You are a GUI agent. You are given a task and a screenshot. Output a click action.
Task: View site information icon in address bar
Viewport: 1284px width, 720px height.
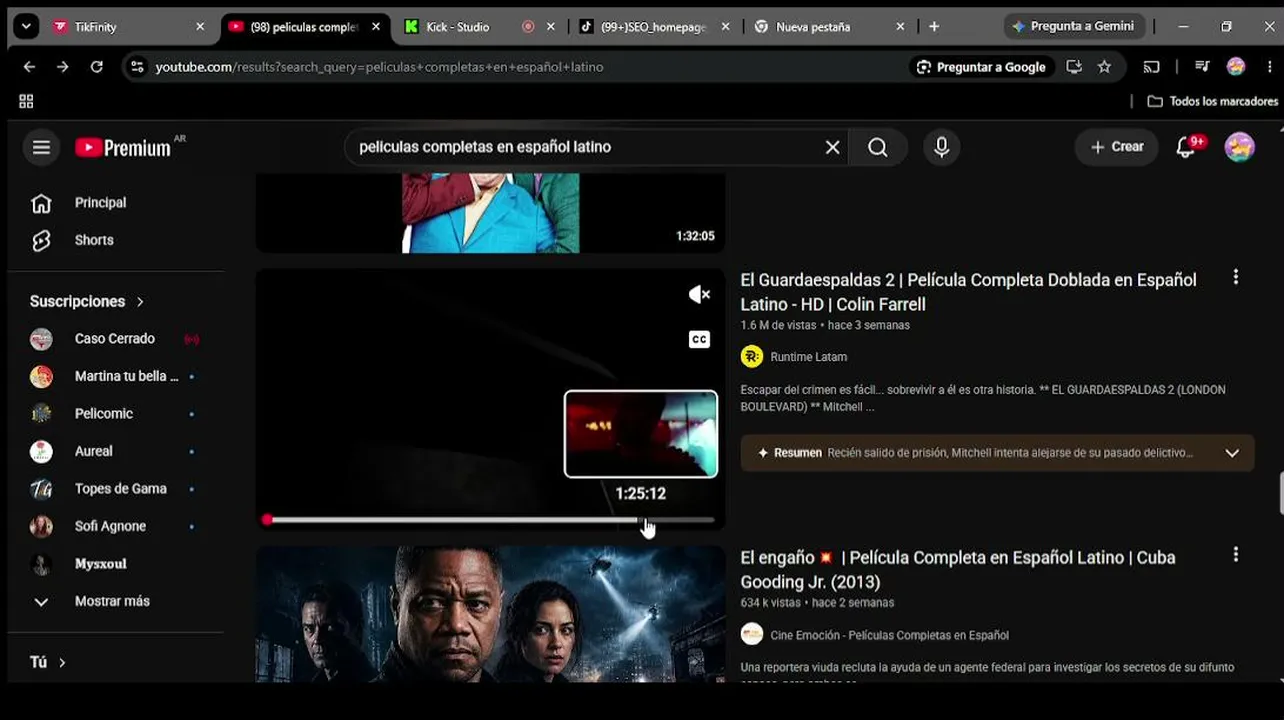click(136, 67)
